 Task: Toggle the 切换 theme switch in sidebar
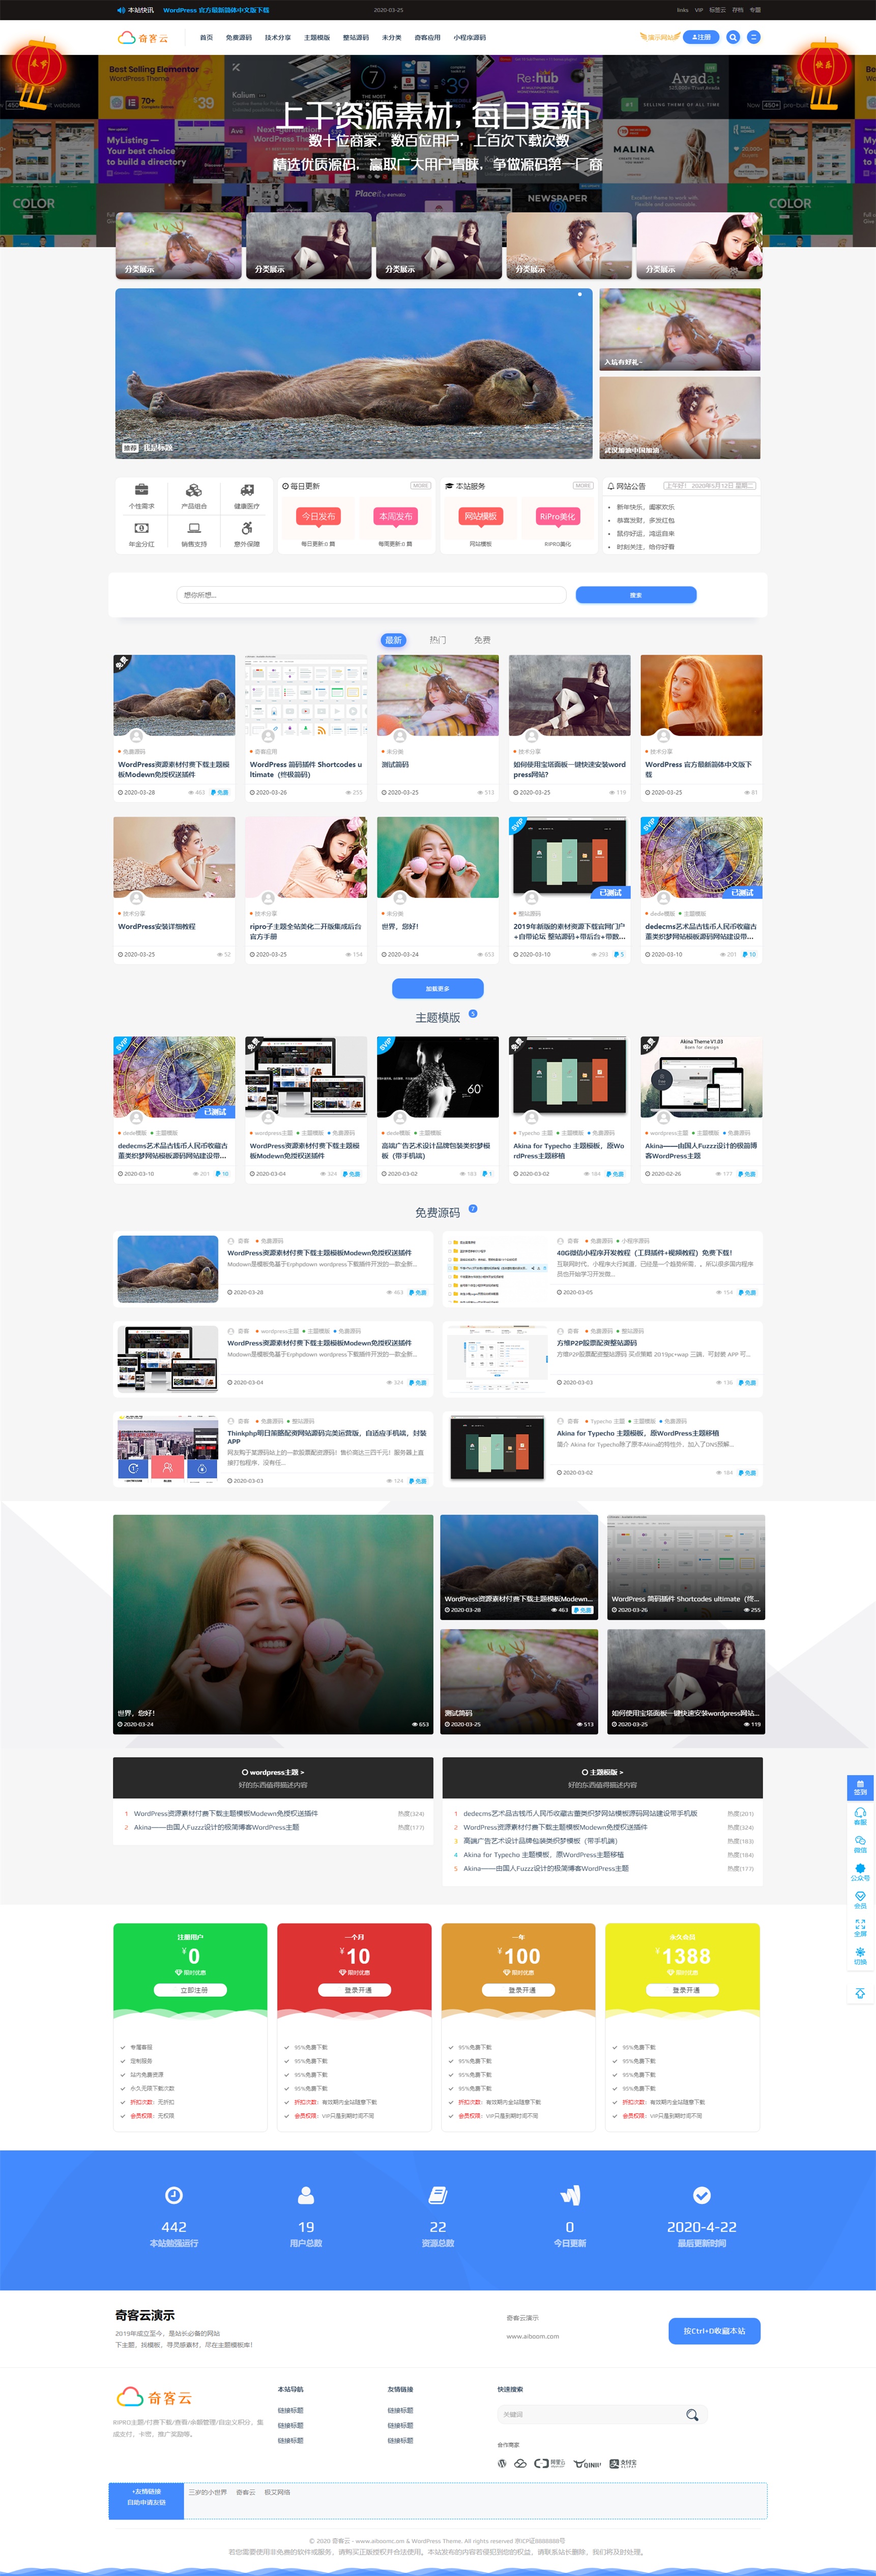860,1956
